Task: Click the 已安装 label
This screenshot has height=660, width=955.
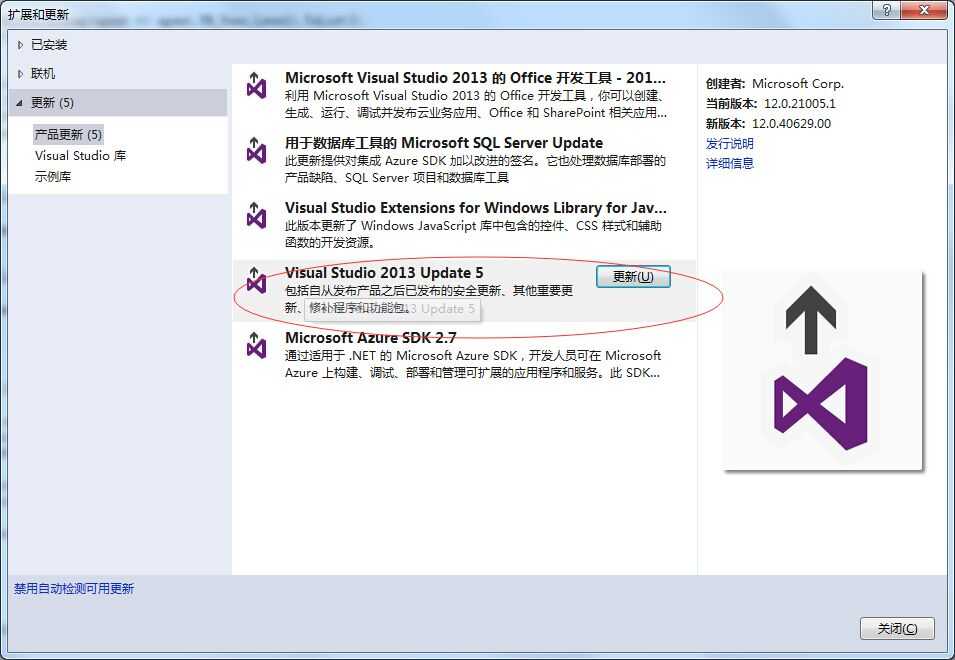Action: [x=49, y=45]
